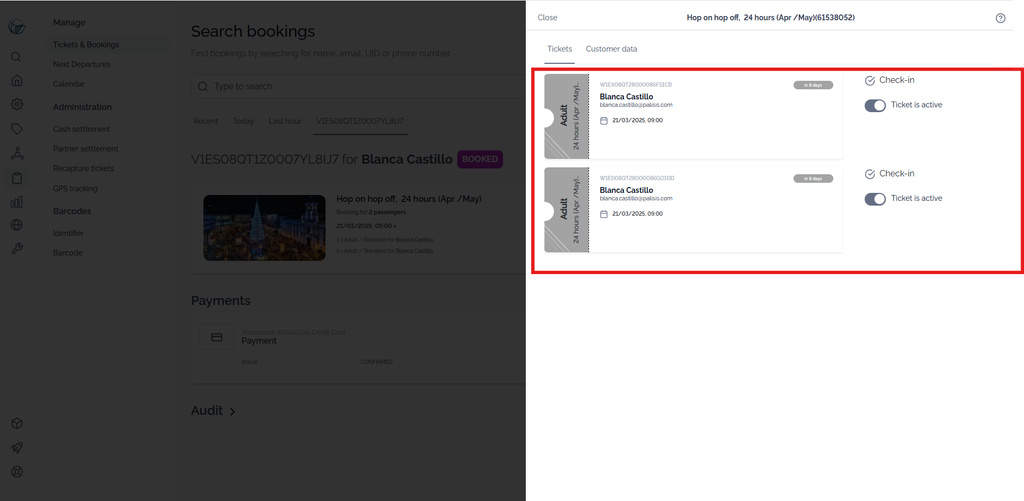Image resolution: width=1024 pixels, height=501 pixels.
Task: Toggle 'Ticket is active' for ticket W1EX
Action: coord(875,105)
